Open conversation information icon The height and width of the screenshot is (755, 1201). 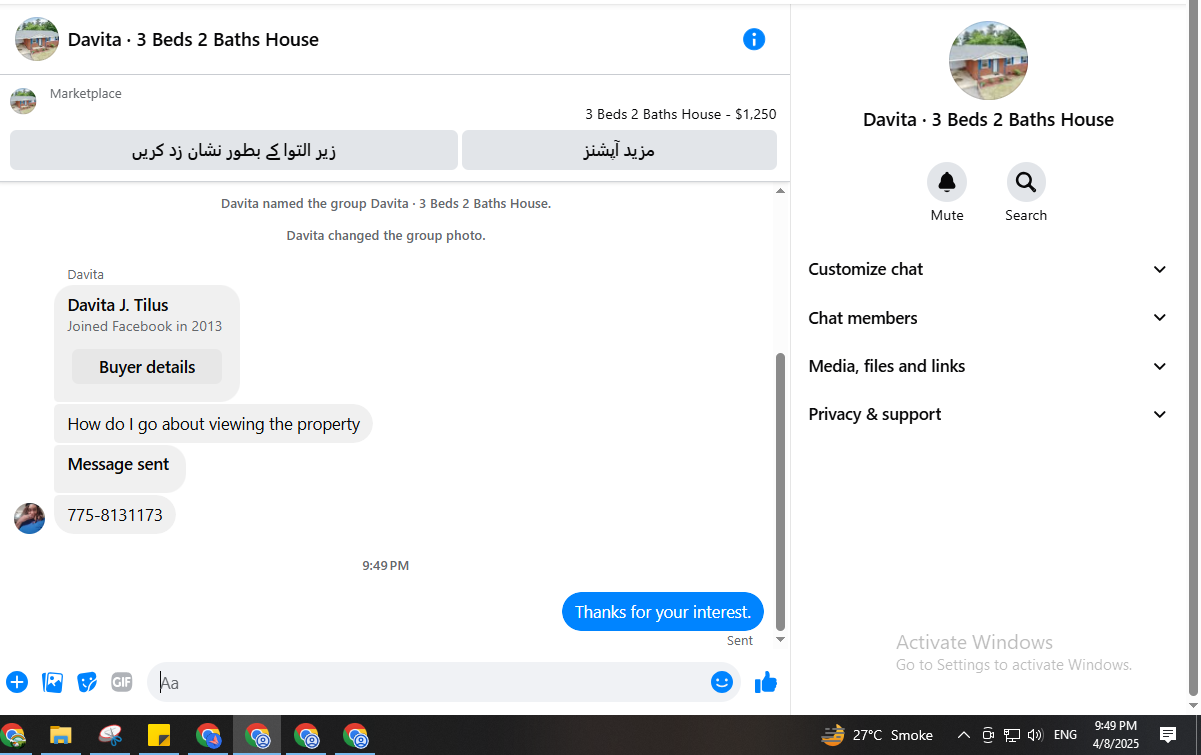[754, 39]
